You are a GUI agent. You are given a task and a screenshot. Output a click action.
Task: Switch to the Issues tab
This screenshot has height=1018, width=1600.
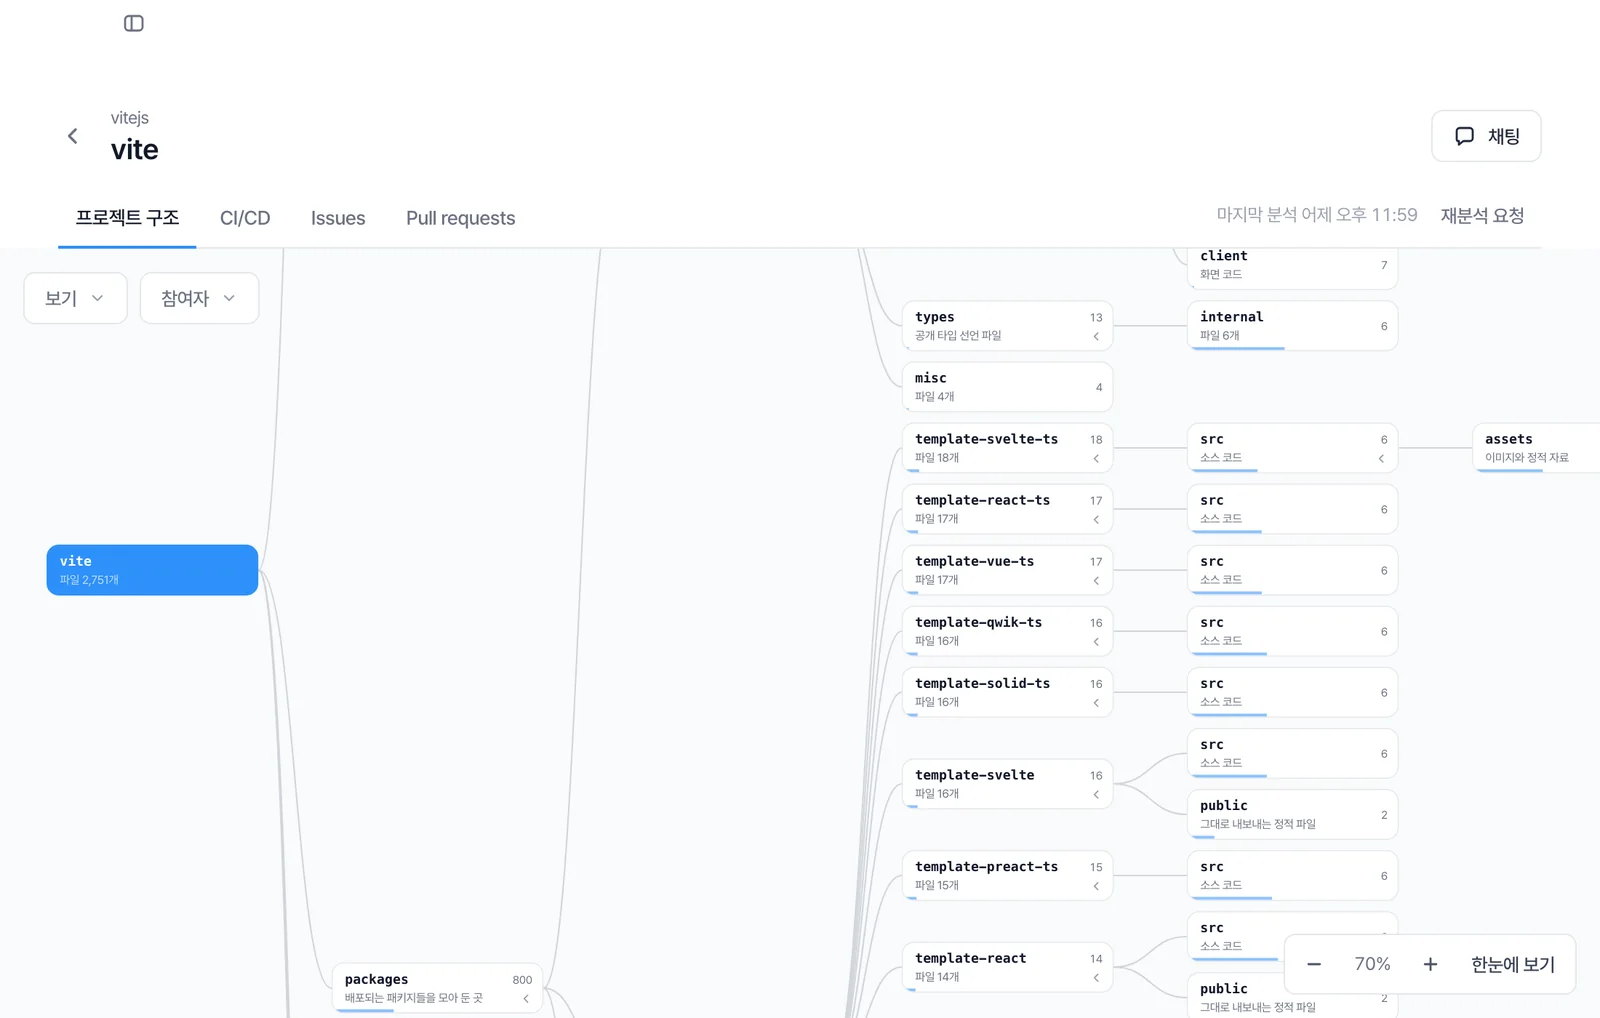click(x=338, y=218)
